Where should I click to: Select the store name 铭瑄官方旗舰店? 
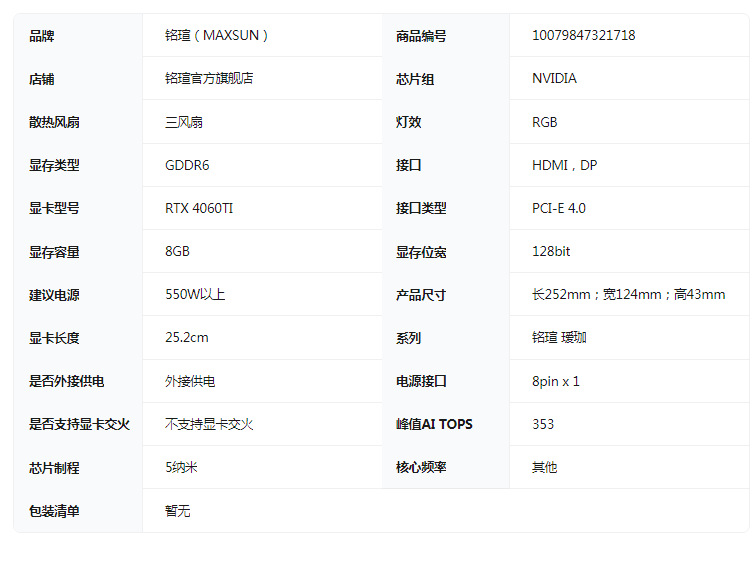(x=209, y=78)
